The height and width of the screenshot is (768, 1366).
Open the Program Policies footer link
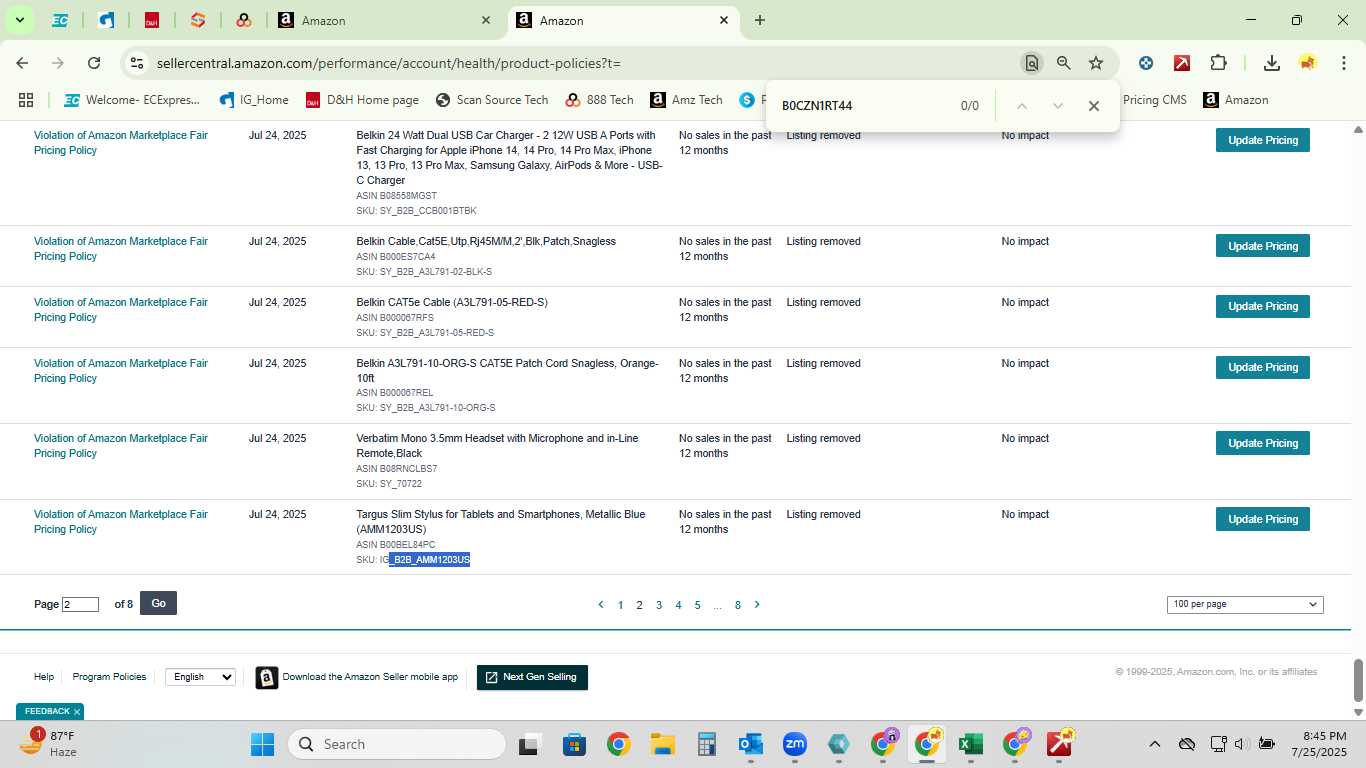pyautogui.click(x=109, y=677)
